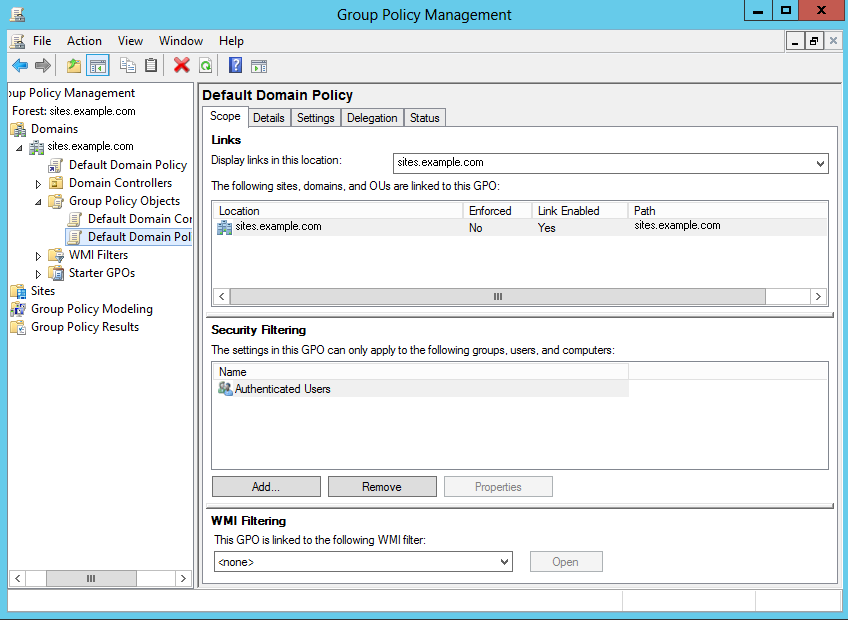Screen dimensions: 848x620
Task: Click the Authenticated Users group icon
Action: click(x=225, y=388)
